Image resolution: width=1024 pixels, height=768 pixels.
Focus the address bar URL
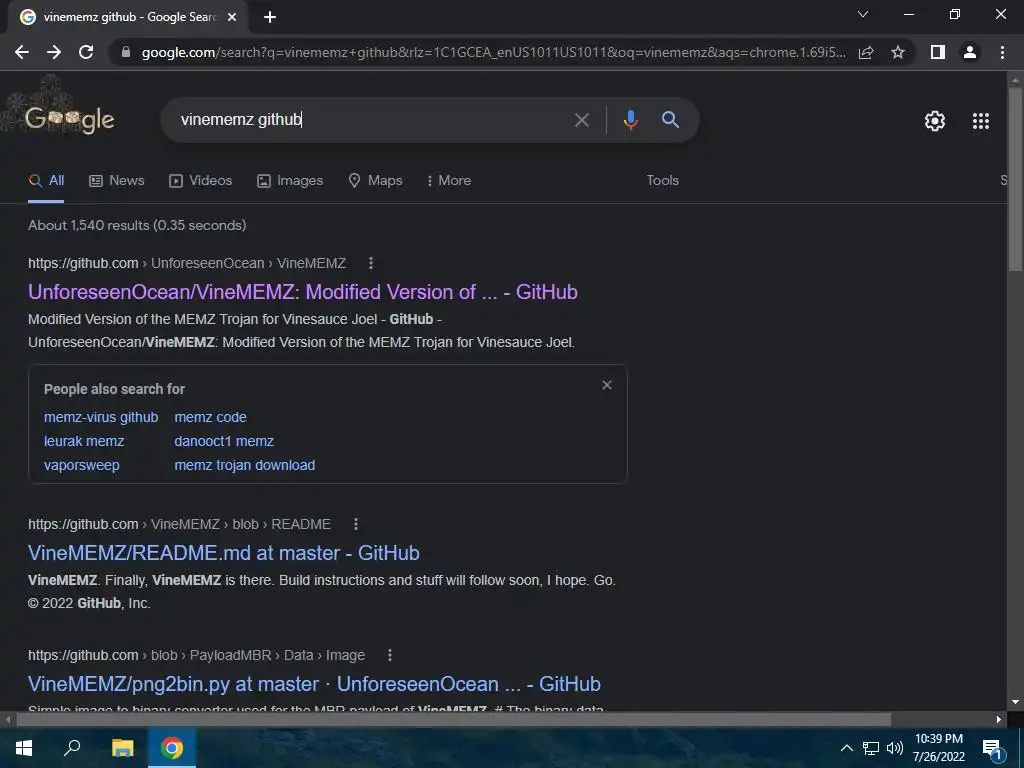tap(493, 52)
